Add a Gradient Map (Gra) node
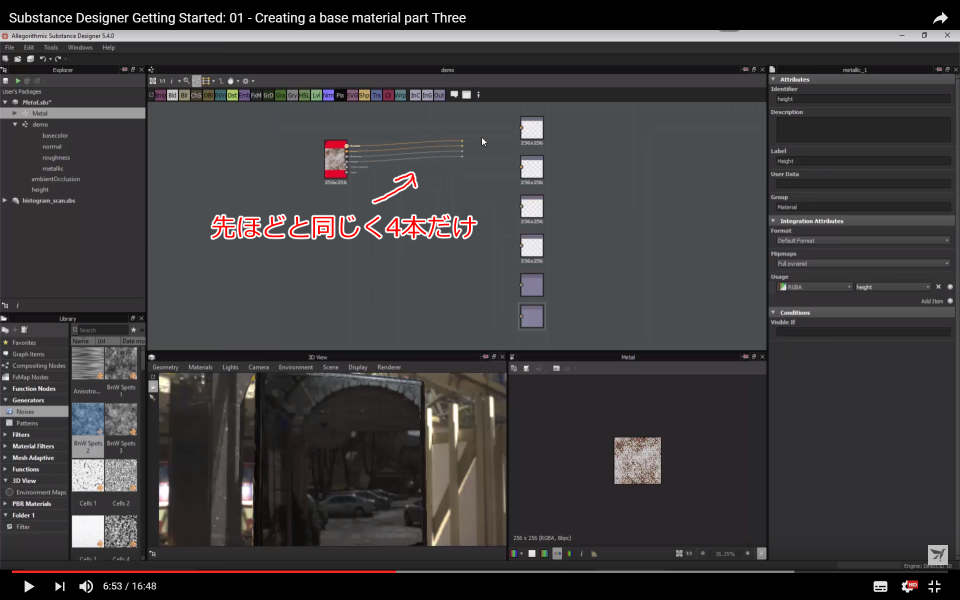The width and height of the screenshot is (960, 600). (280, 95)
